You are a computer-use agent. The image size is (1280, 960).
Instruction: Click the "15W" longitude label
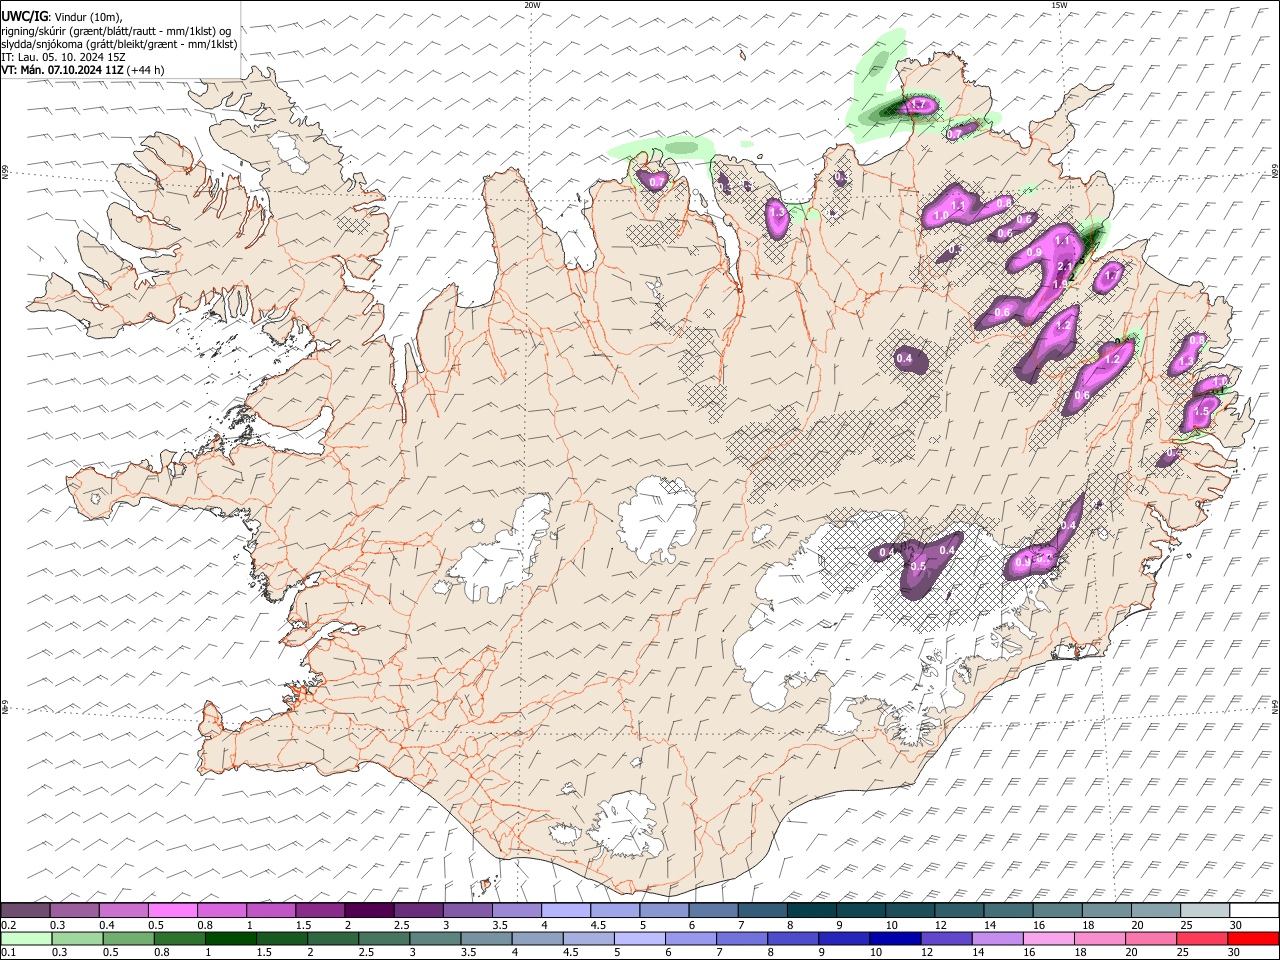click(x=1058, y=5)
